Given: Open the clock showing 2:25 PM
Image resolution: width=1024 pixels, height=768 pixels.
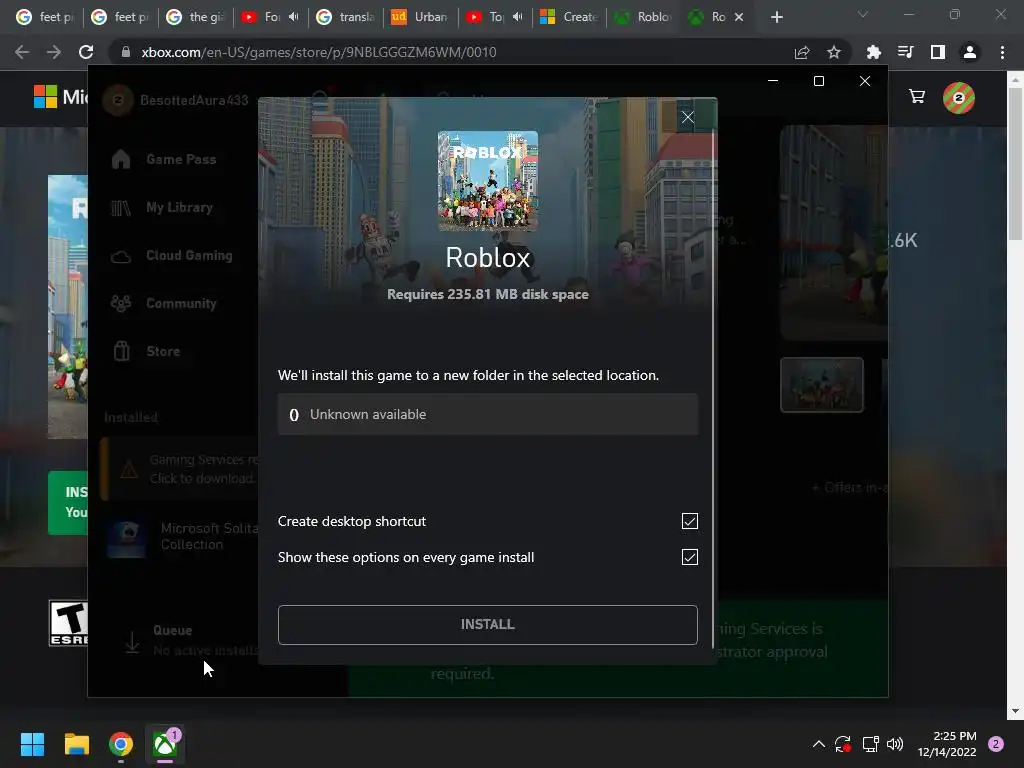Looking at the screenshot, I should 947,744.
